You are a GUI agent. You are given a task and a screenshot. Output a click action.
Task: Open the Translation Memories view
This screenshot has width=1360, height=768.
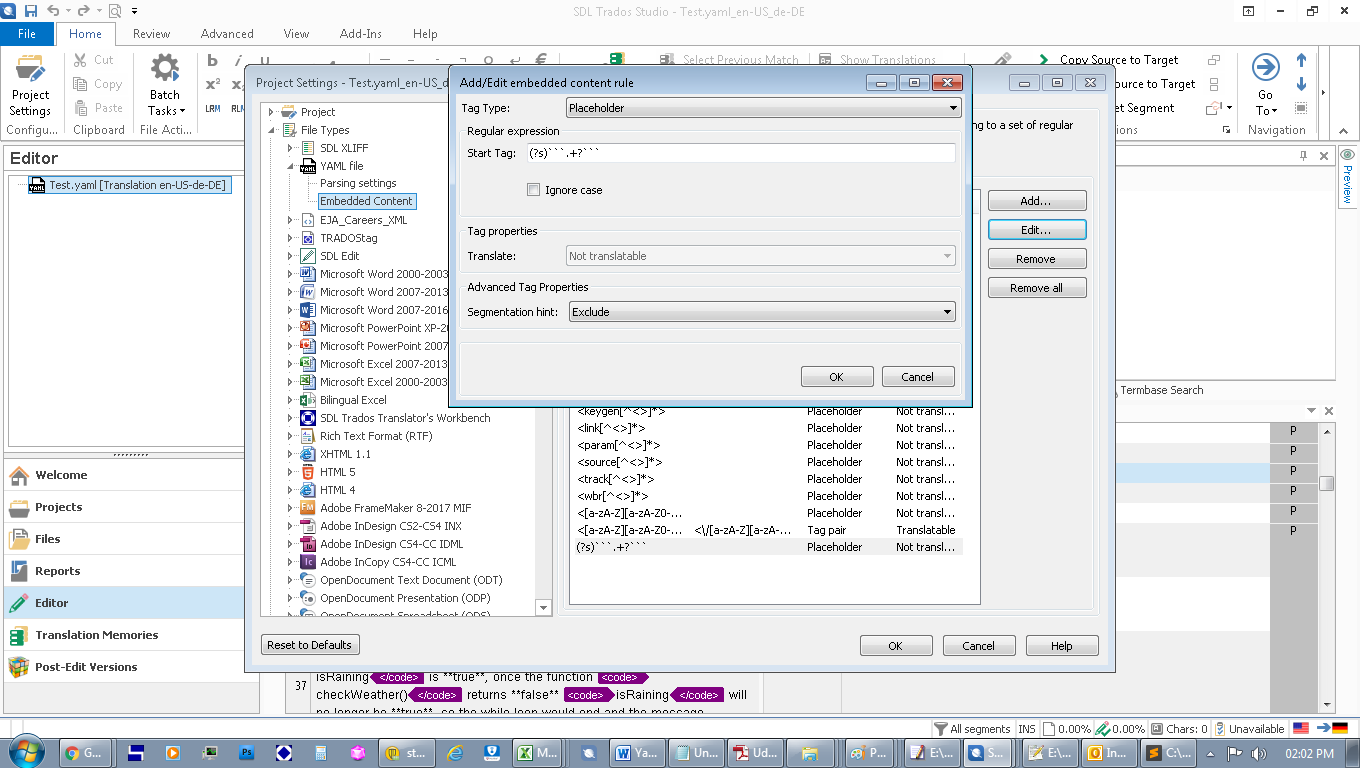96,635
